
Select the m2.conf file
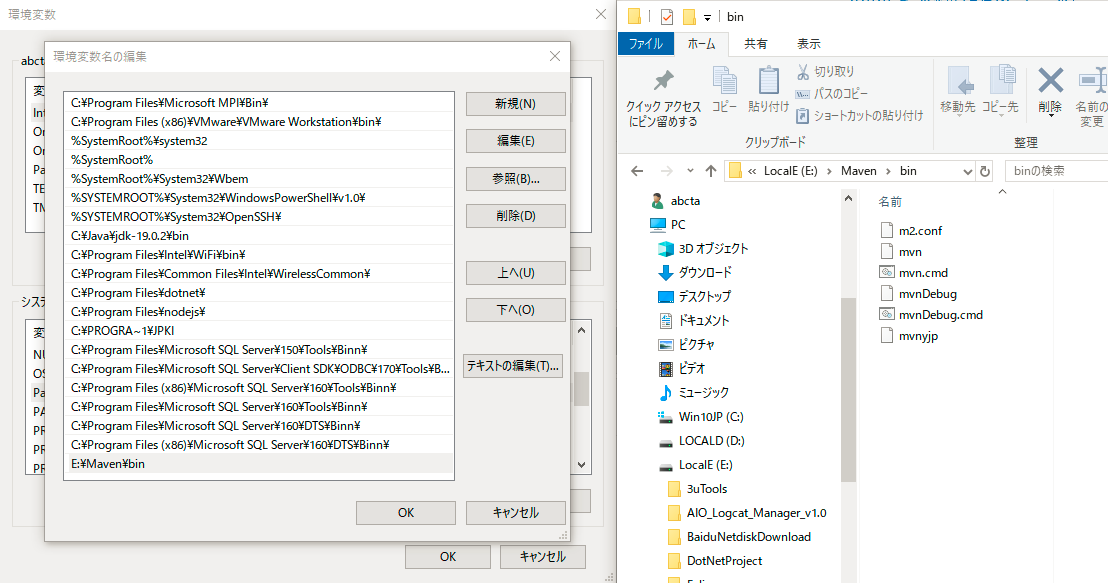(x=911, y=231)
